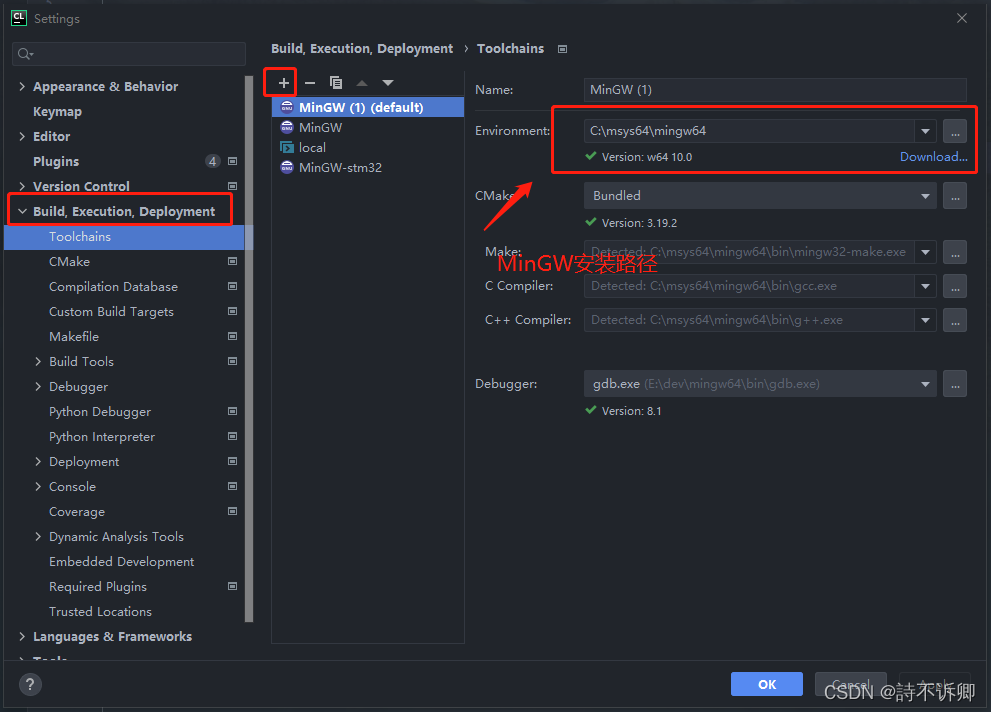Click project-level icon next to Build Tools

tap(233, 361)
